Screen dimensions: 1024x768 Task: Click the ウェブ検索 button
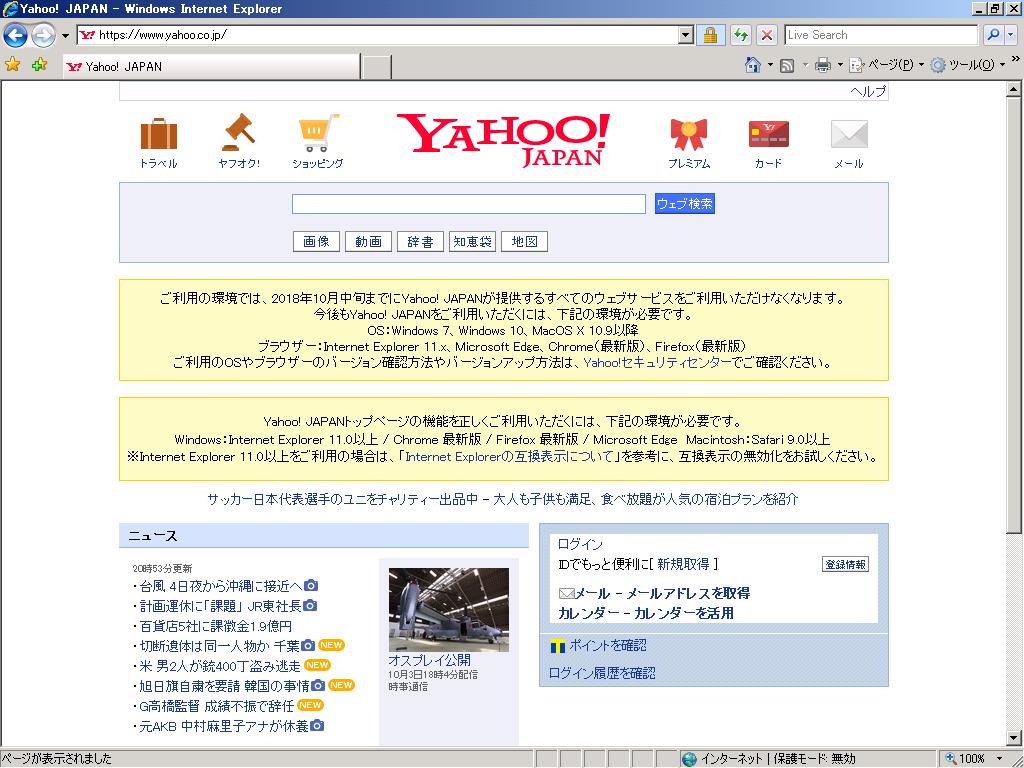coord(684,204)
